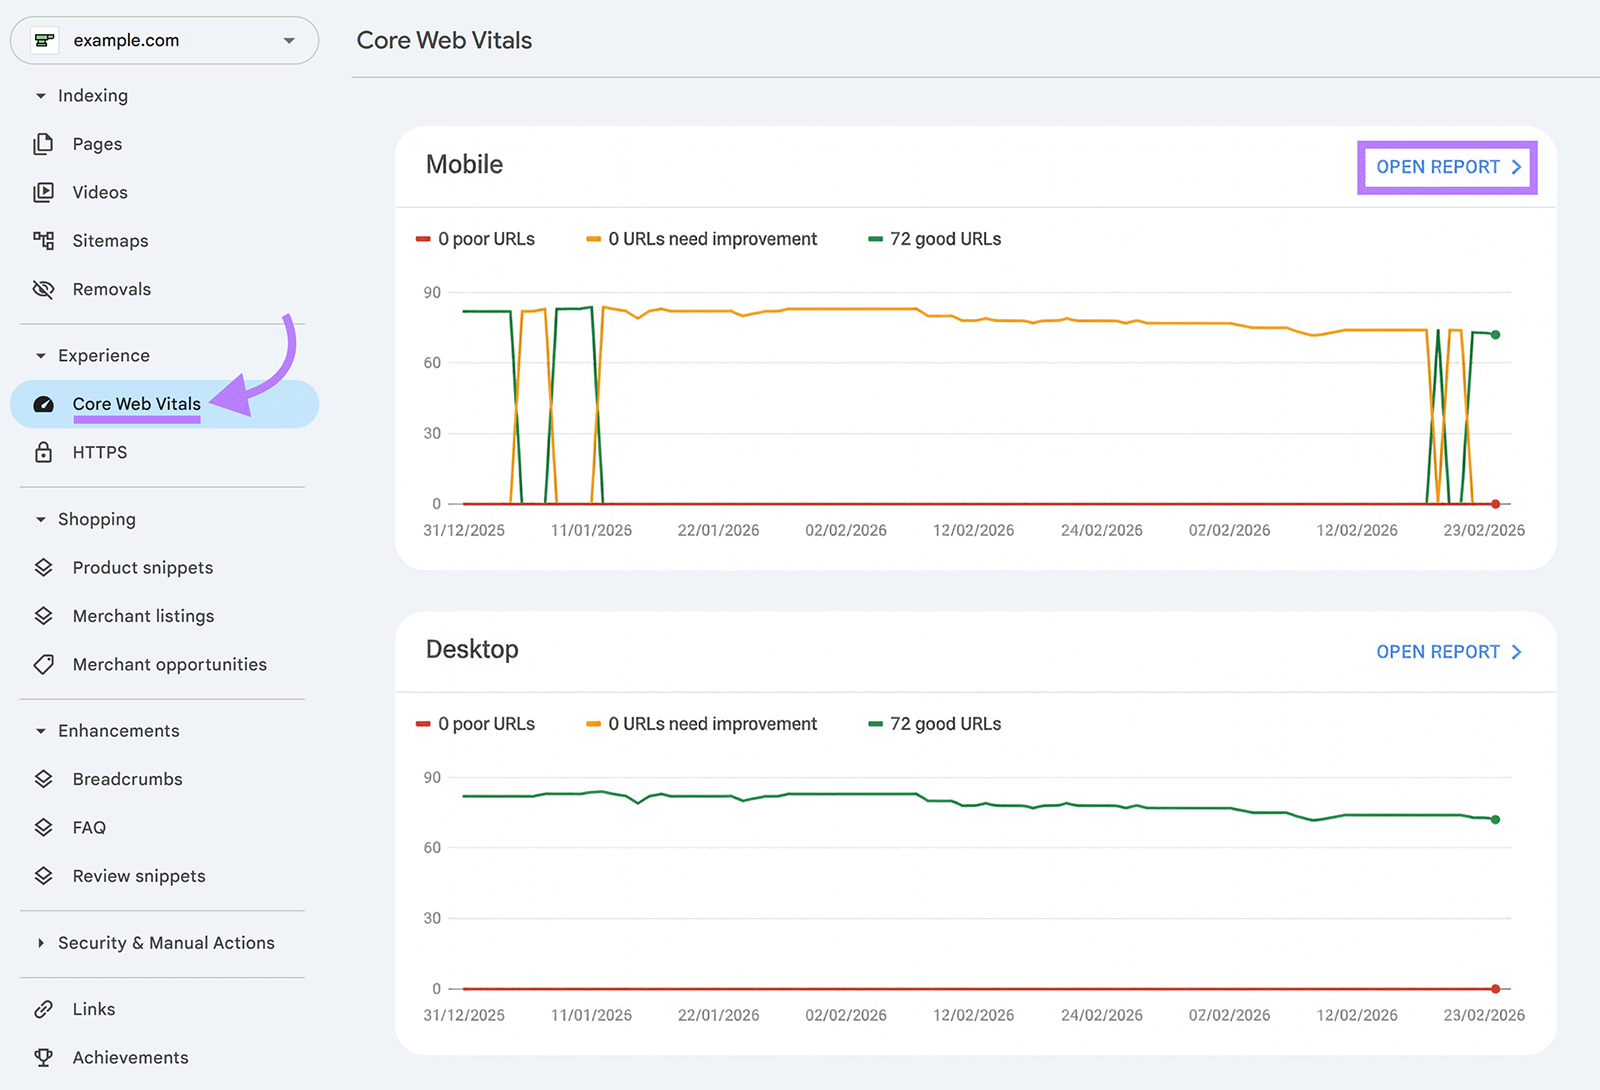Screen dimensions: 1600x1090
Task: Select the Core Web Vitals report
Action: [x=136, y=404]
